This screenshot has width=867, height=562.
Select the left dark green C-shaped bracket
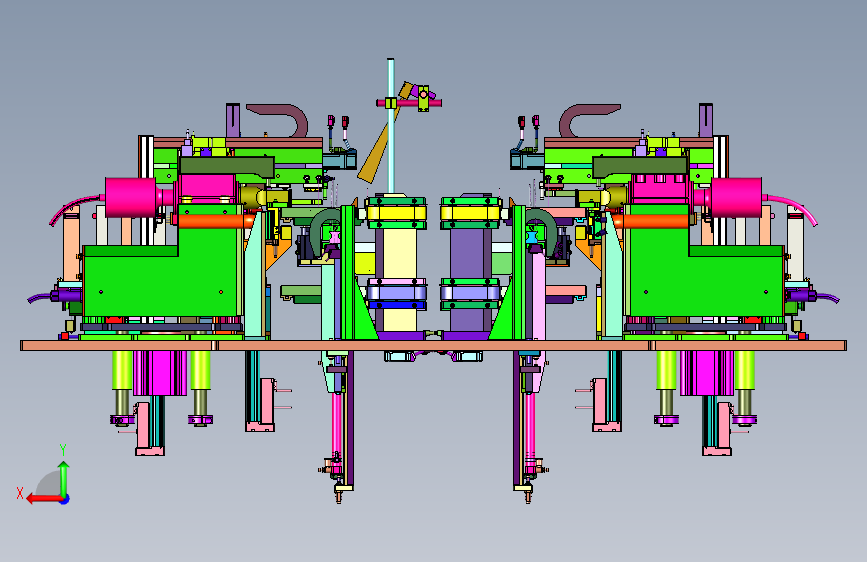pos(324,231)
